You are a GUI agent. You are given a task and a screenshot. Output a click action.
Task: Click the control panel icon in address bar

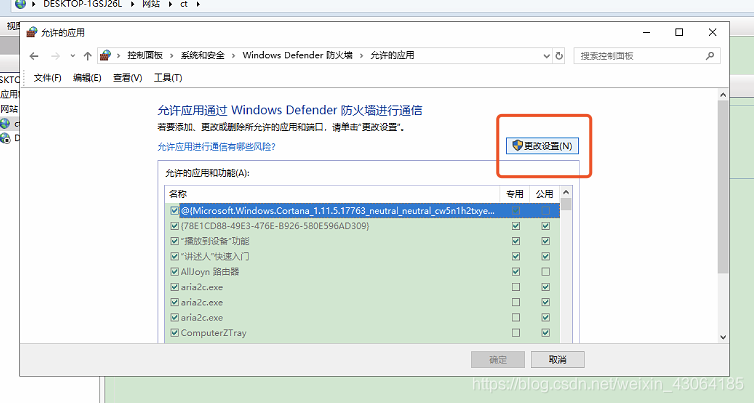coord(105,56)
